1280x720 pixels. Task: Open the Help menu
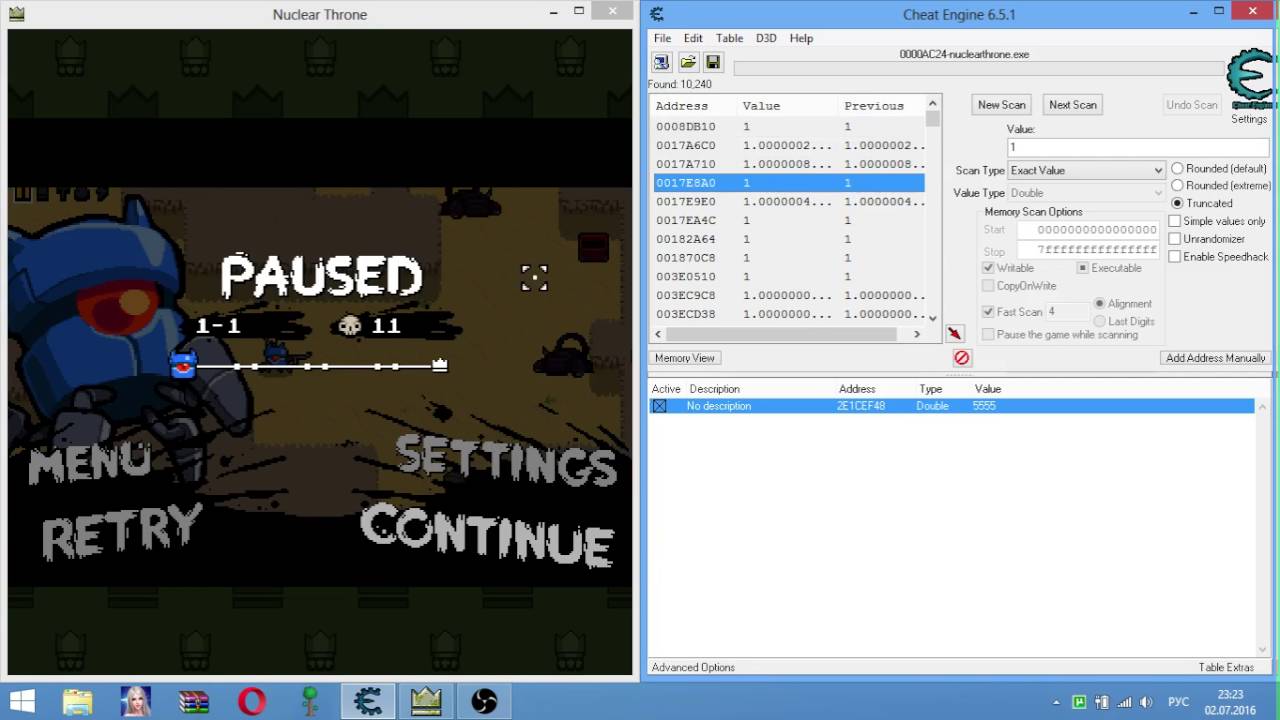(801, 38)
